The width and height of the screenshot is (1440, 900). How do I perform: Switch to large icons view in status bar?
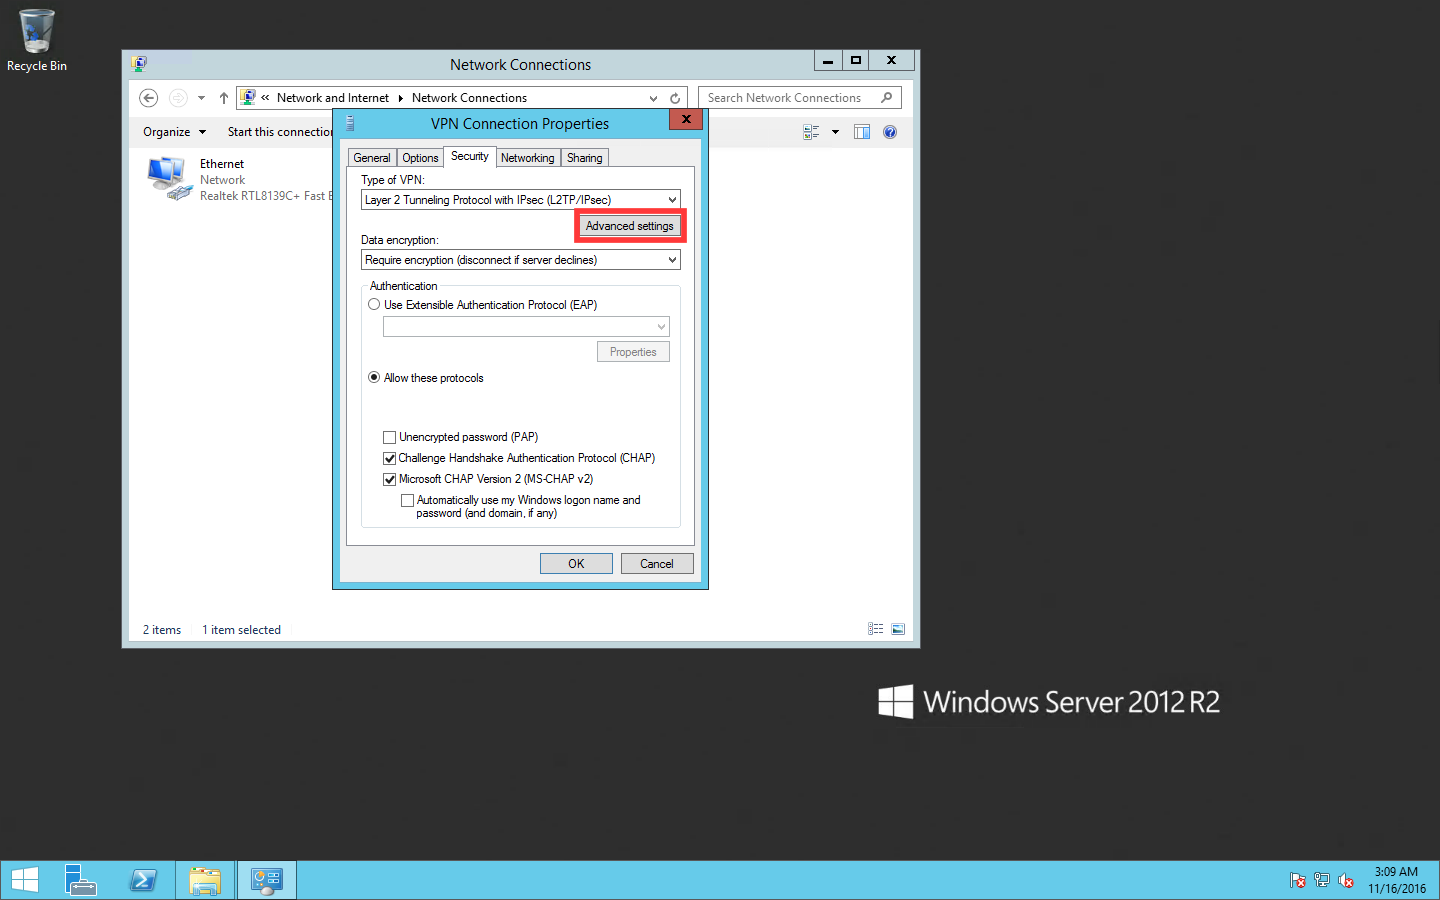tap(898, 629)
